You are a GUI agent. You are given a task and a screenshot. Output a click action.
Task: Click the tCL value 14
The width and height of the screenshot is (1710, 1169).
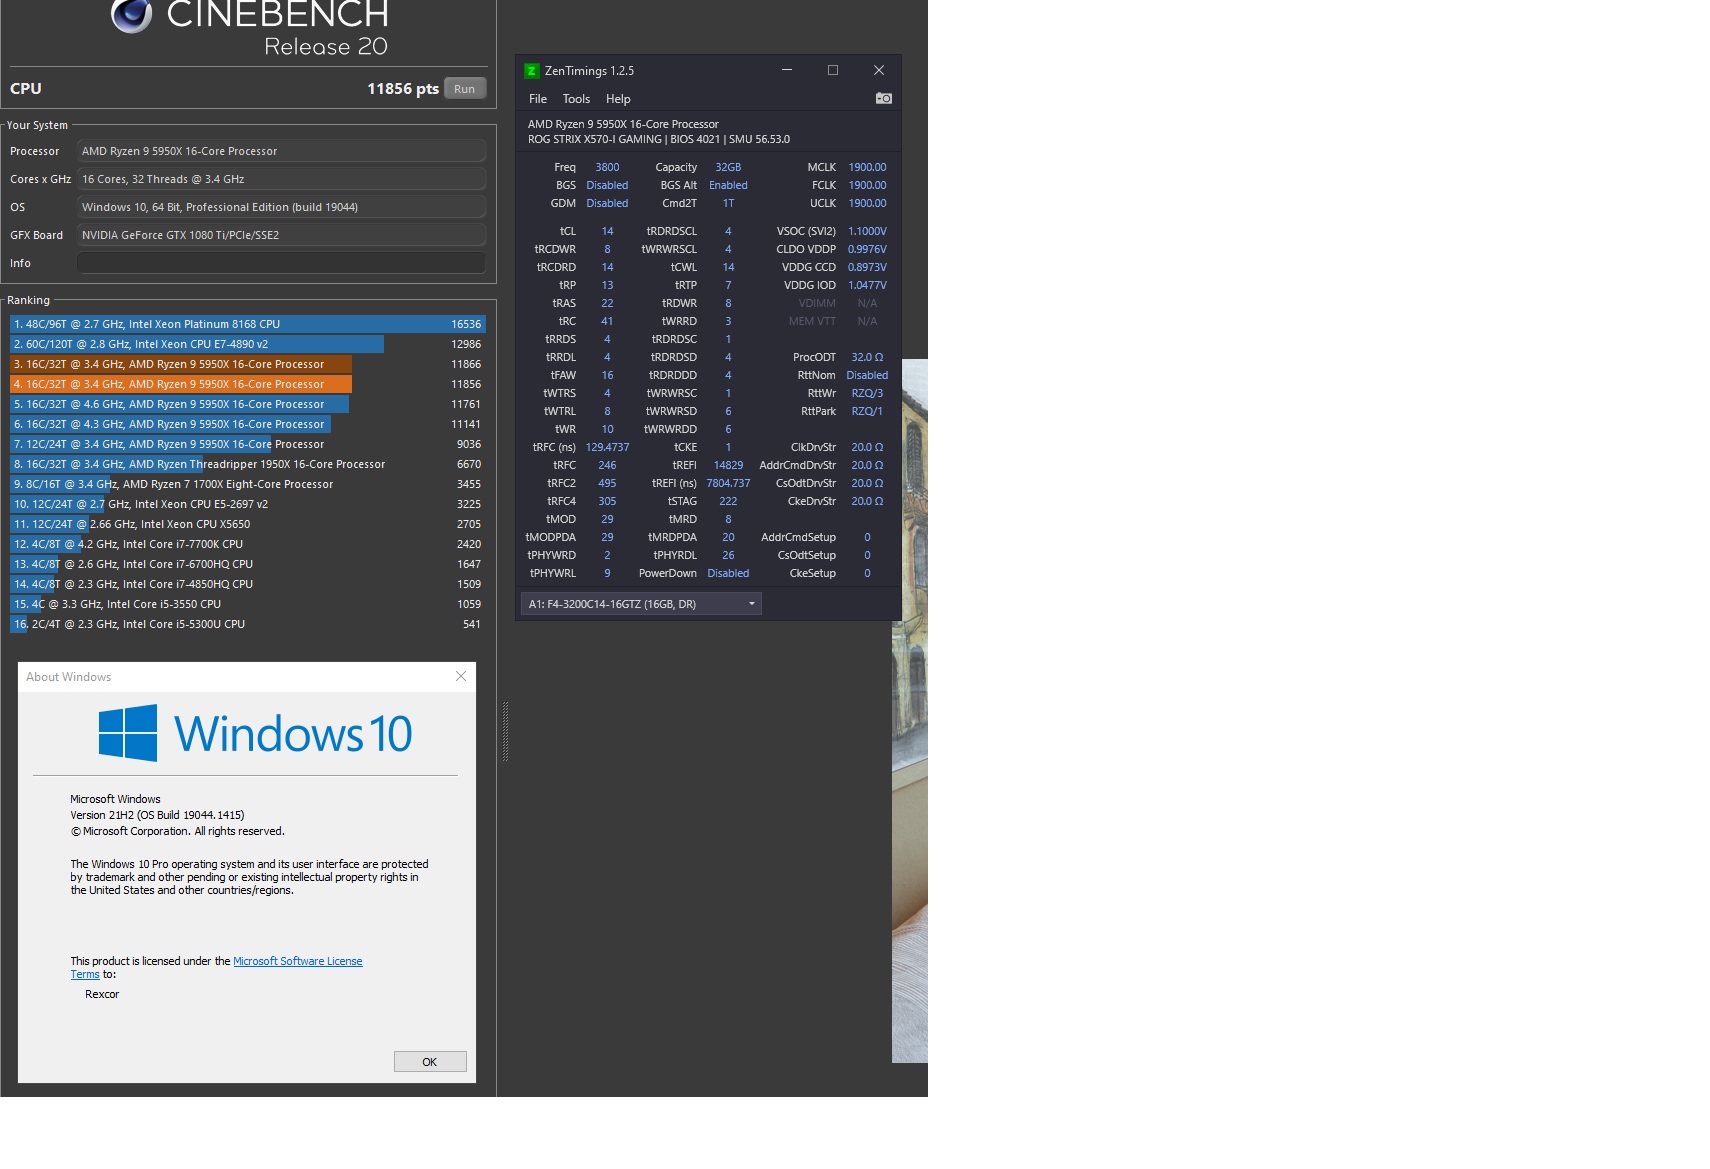(607, 231)
